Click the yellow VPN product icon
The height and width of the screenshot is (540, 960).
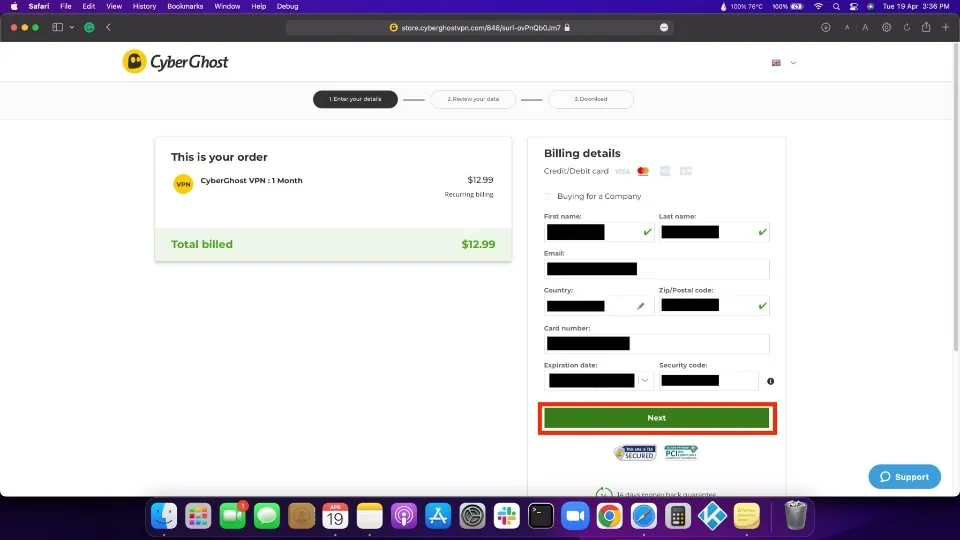(x=183, y=184)
